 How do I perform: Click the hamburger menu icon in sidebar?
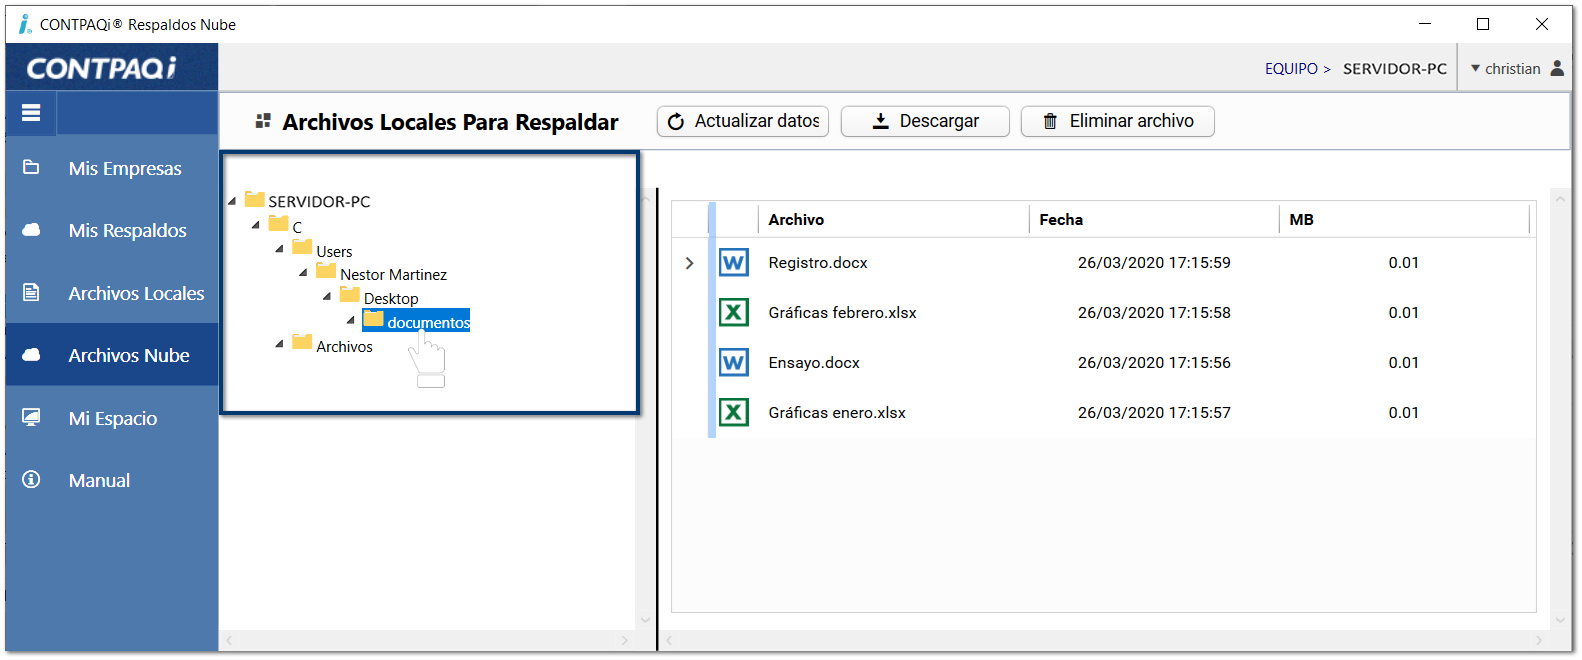tap(31, 113)
